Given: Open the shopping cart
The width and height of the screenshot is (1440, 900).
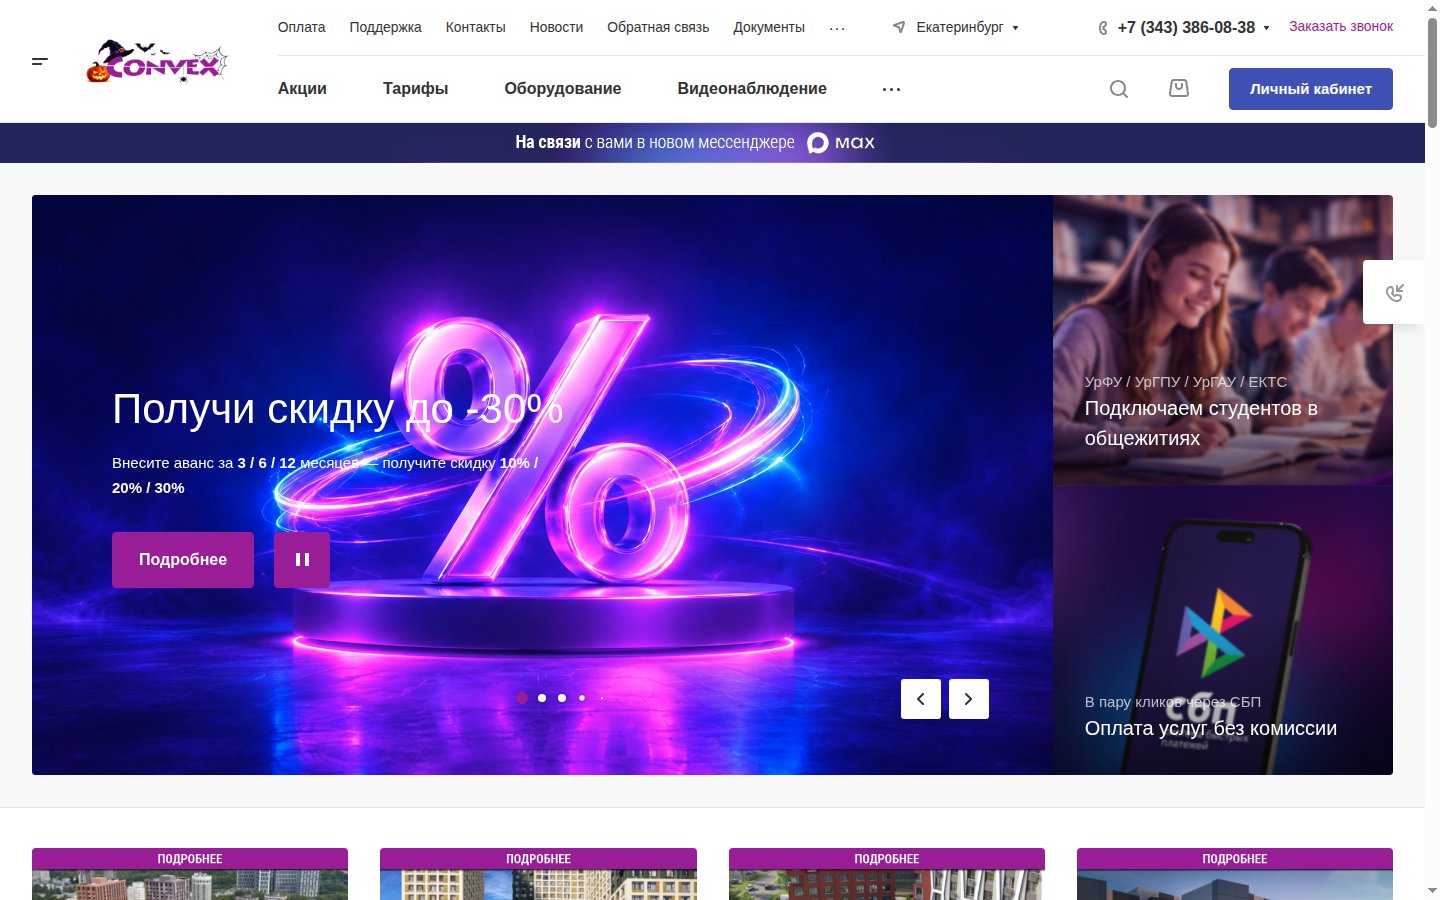Looking at the screenshot, I should coord(1179,88).
